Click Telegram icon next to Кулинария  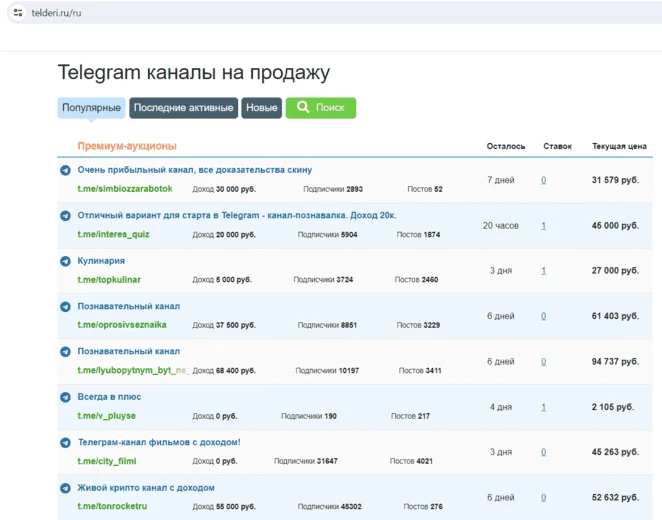(65, 261)
